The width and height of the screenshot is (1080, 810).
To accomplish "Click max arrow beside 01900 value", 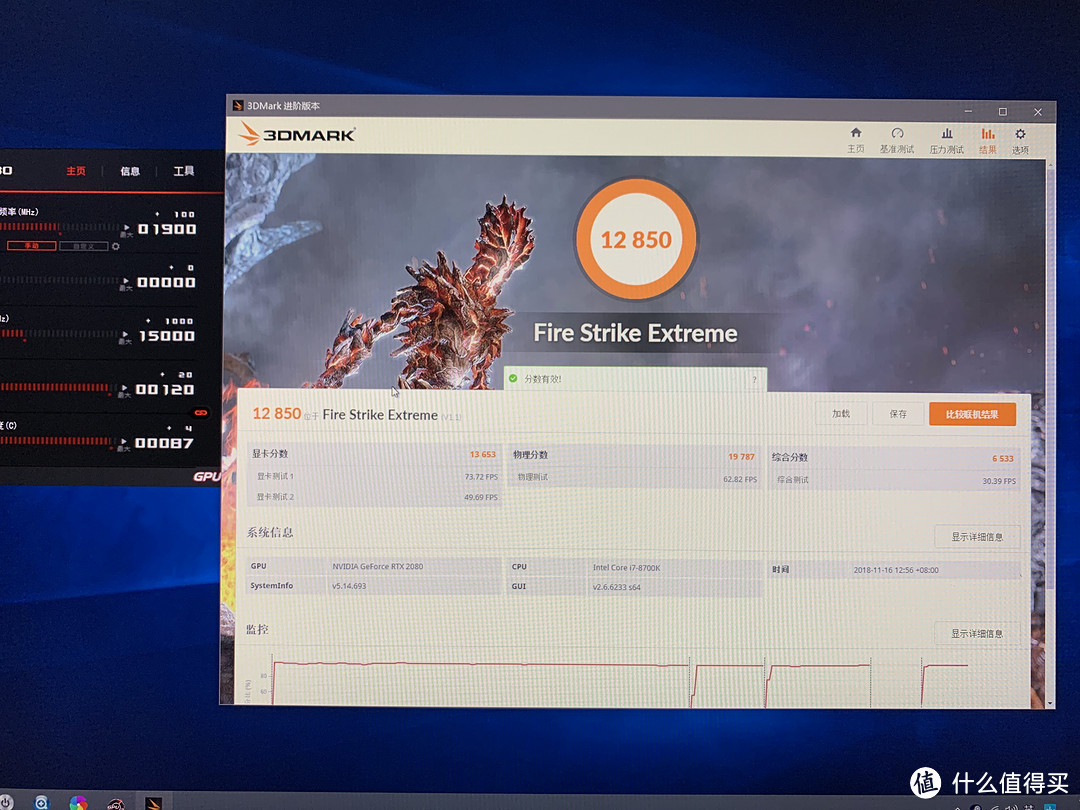I will pos(125,229).
